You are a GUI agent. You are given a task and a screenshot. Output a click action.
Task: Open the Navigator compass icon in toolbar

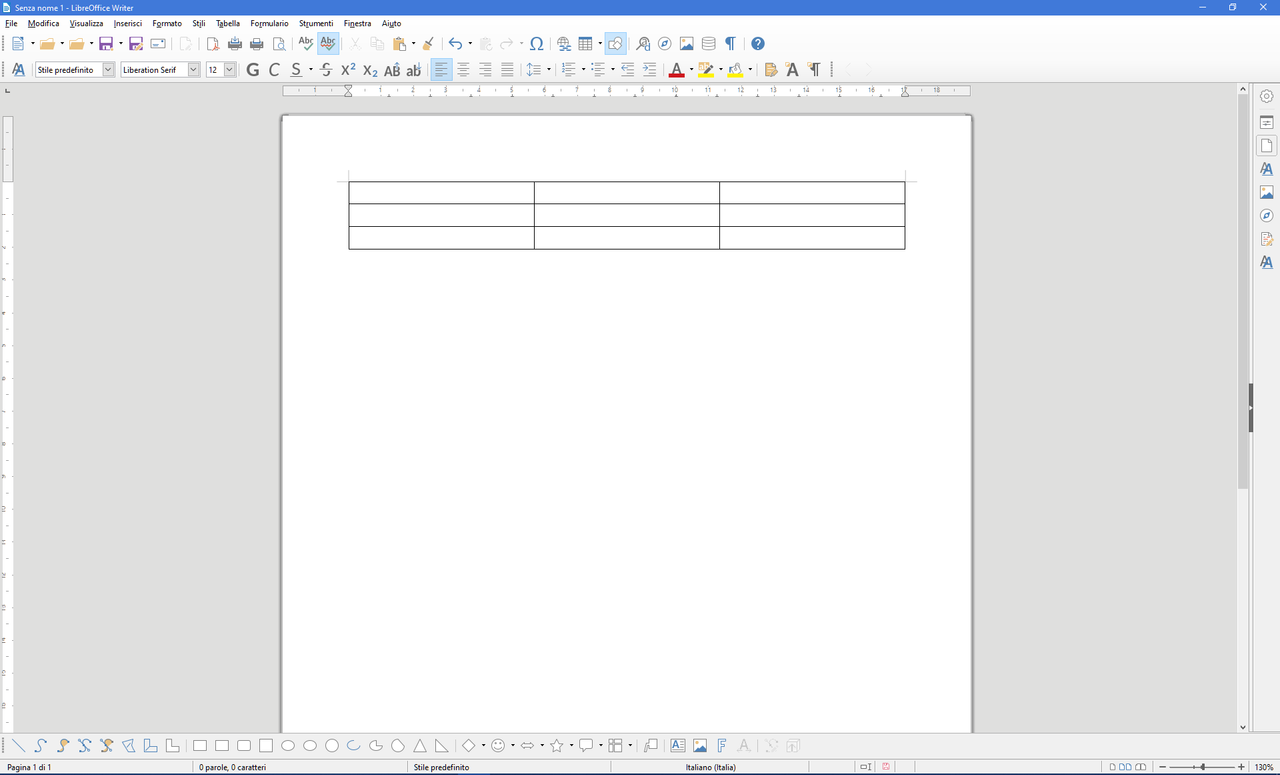[665, 44]
